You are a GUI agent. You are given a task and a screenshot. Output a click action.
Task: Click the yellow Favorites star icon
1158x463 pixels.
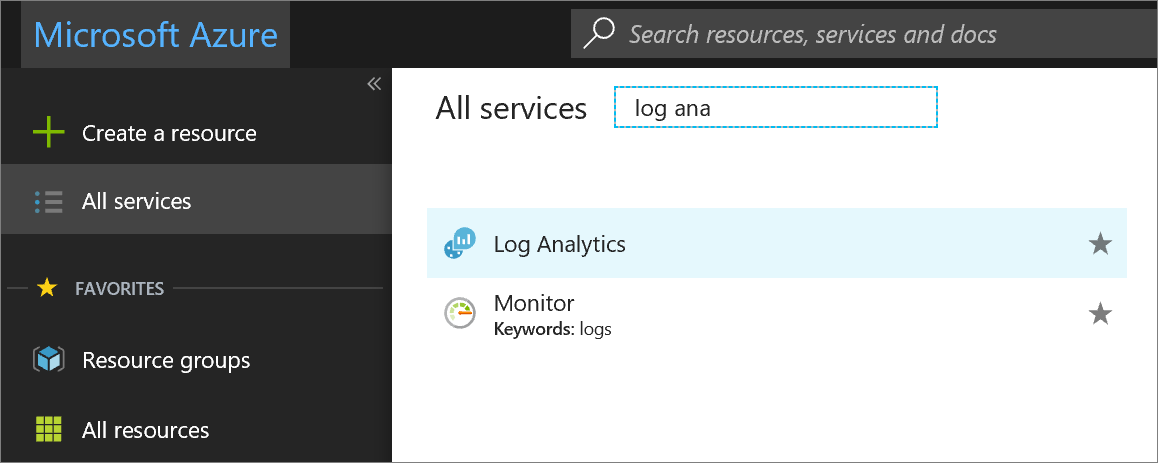46,289
